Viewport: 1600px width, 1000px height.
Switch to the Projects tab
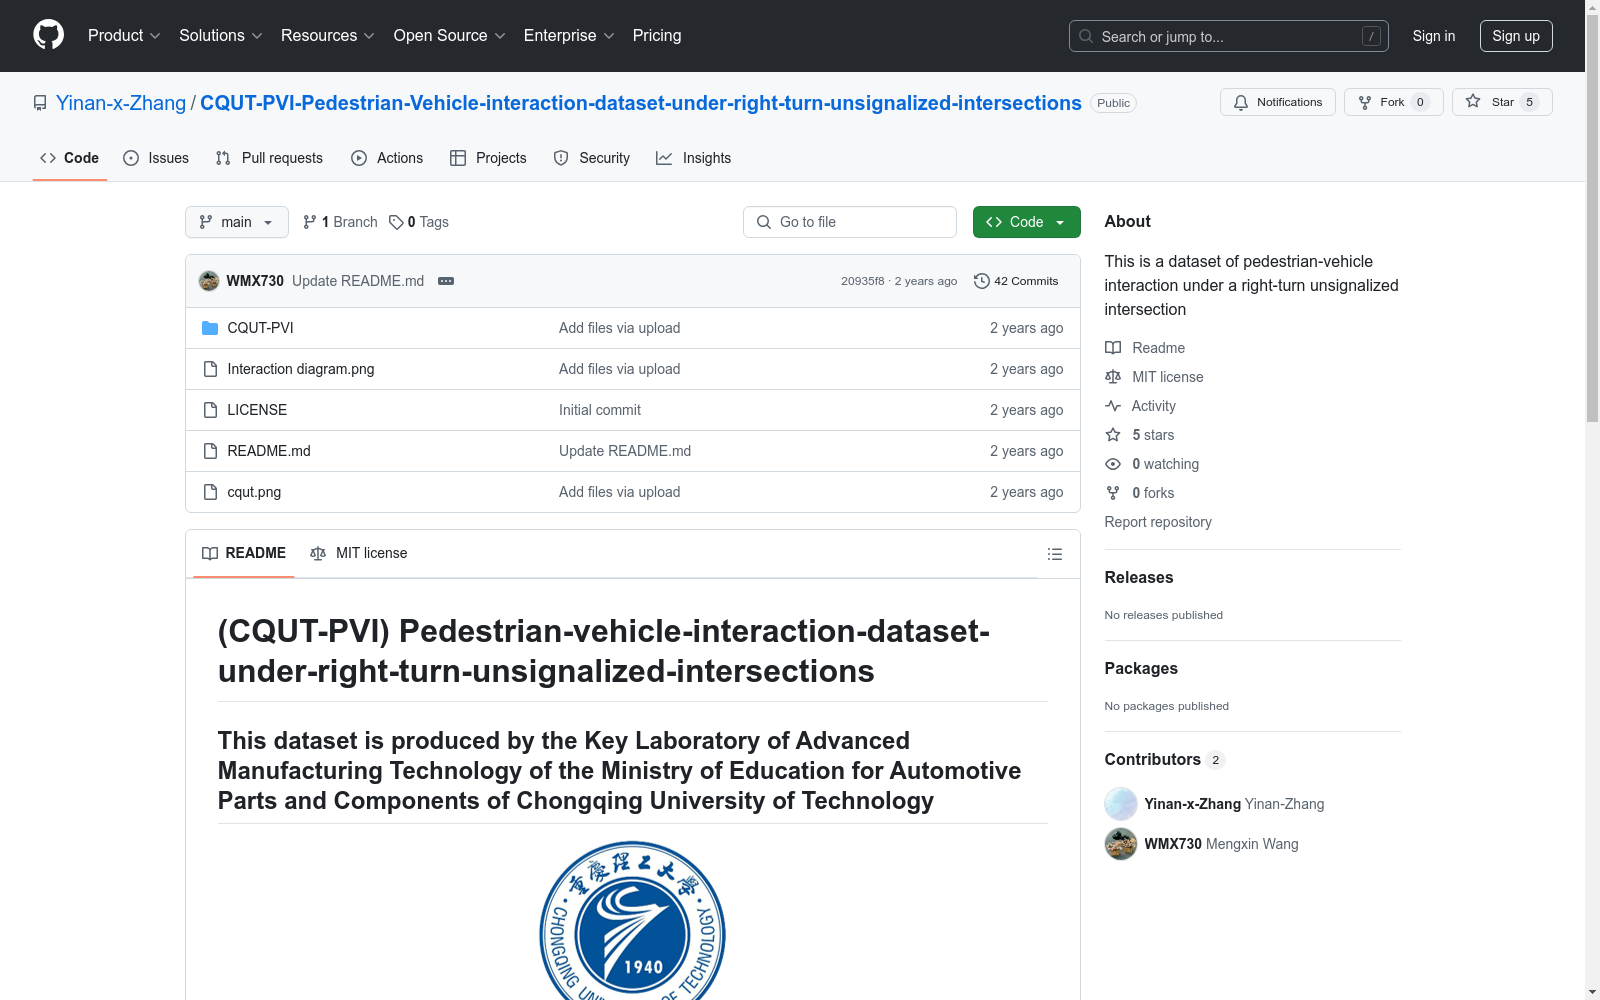pyautogui.click(x=488, y=158)
